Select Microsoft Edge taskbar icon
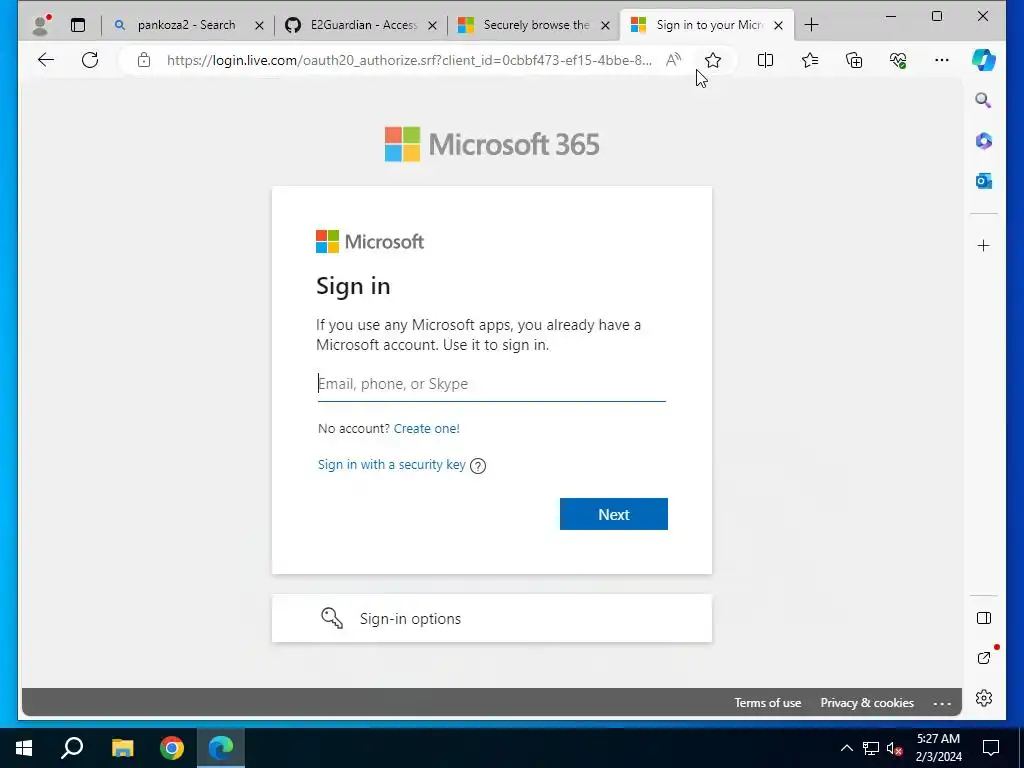Image resolution: width=1024 pixels, height=768 pixels. click(221, 748)
